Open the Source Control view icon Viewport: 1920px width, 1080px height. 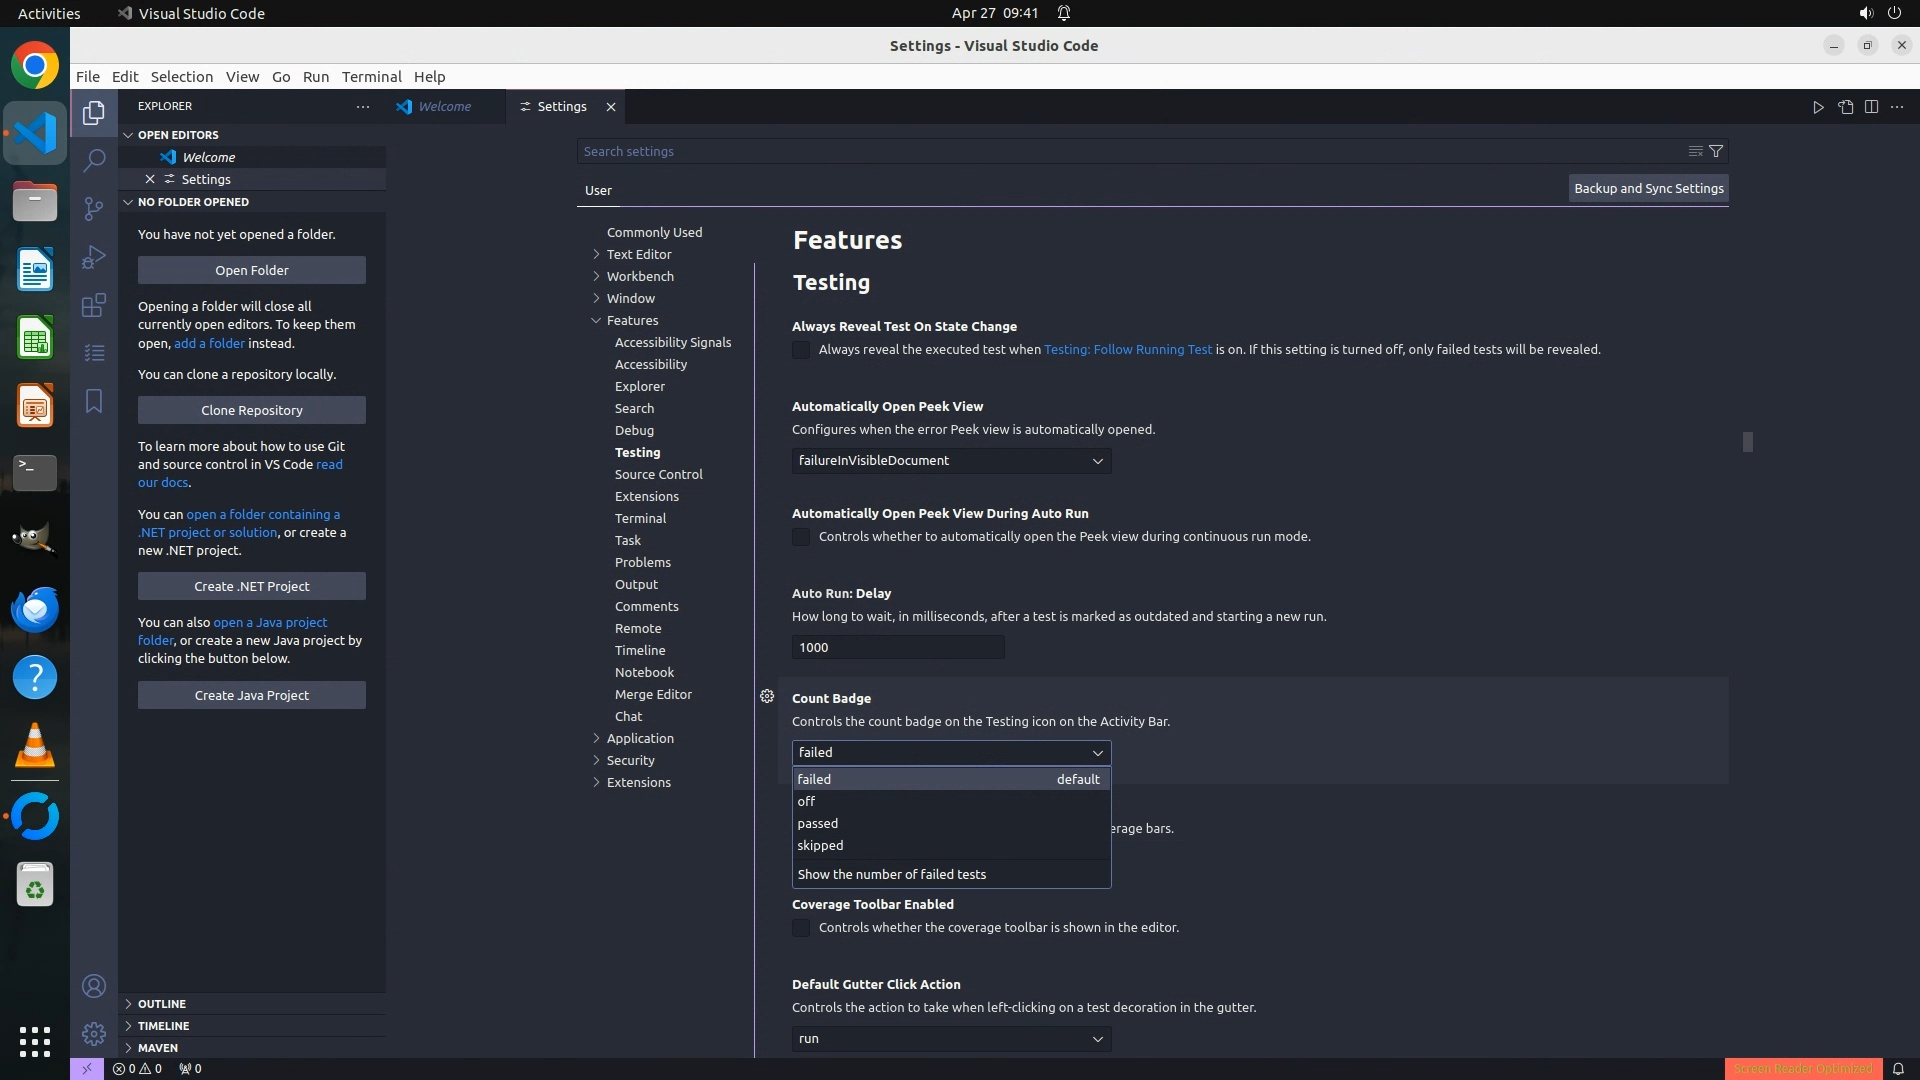pyautogui.click(x=94, y=208)
